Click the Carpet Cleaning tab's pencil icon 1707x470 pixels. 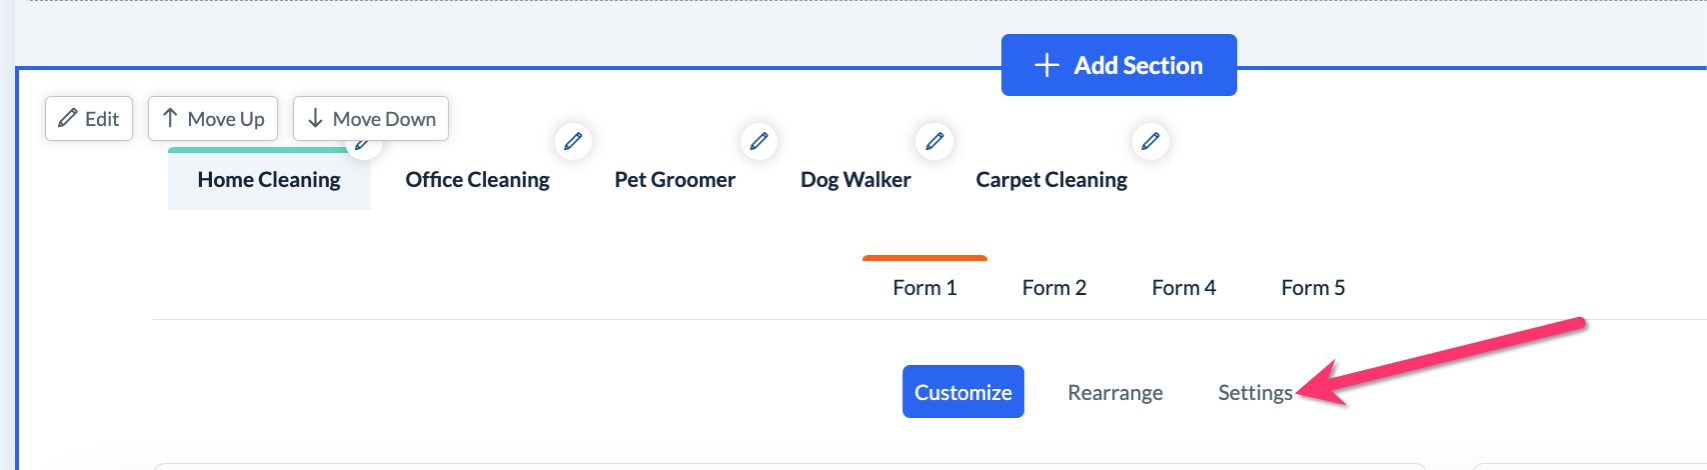click(x=1151, y=141)
